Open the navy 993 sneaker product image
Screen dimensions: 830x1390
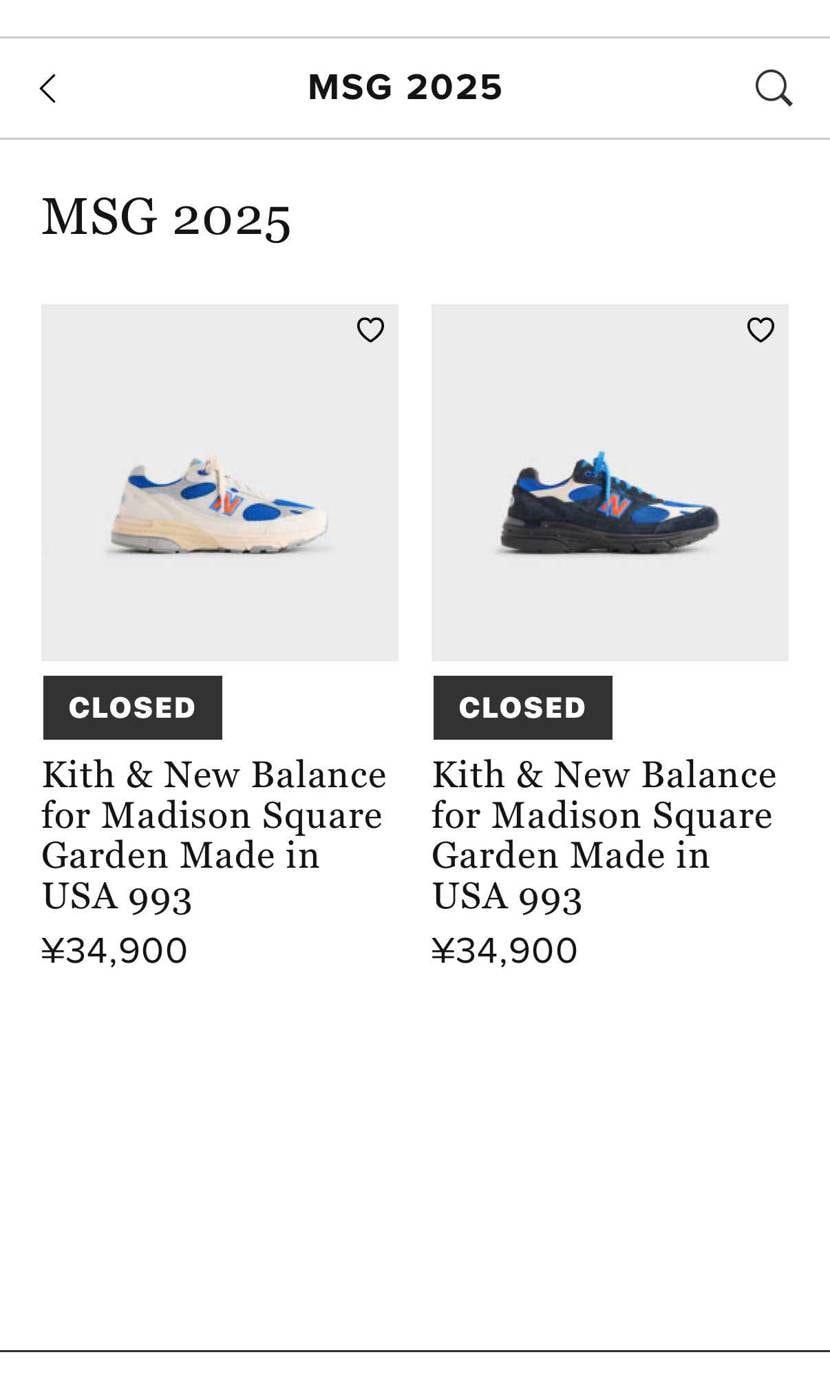pos(609,482)
